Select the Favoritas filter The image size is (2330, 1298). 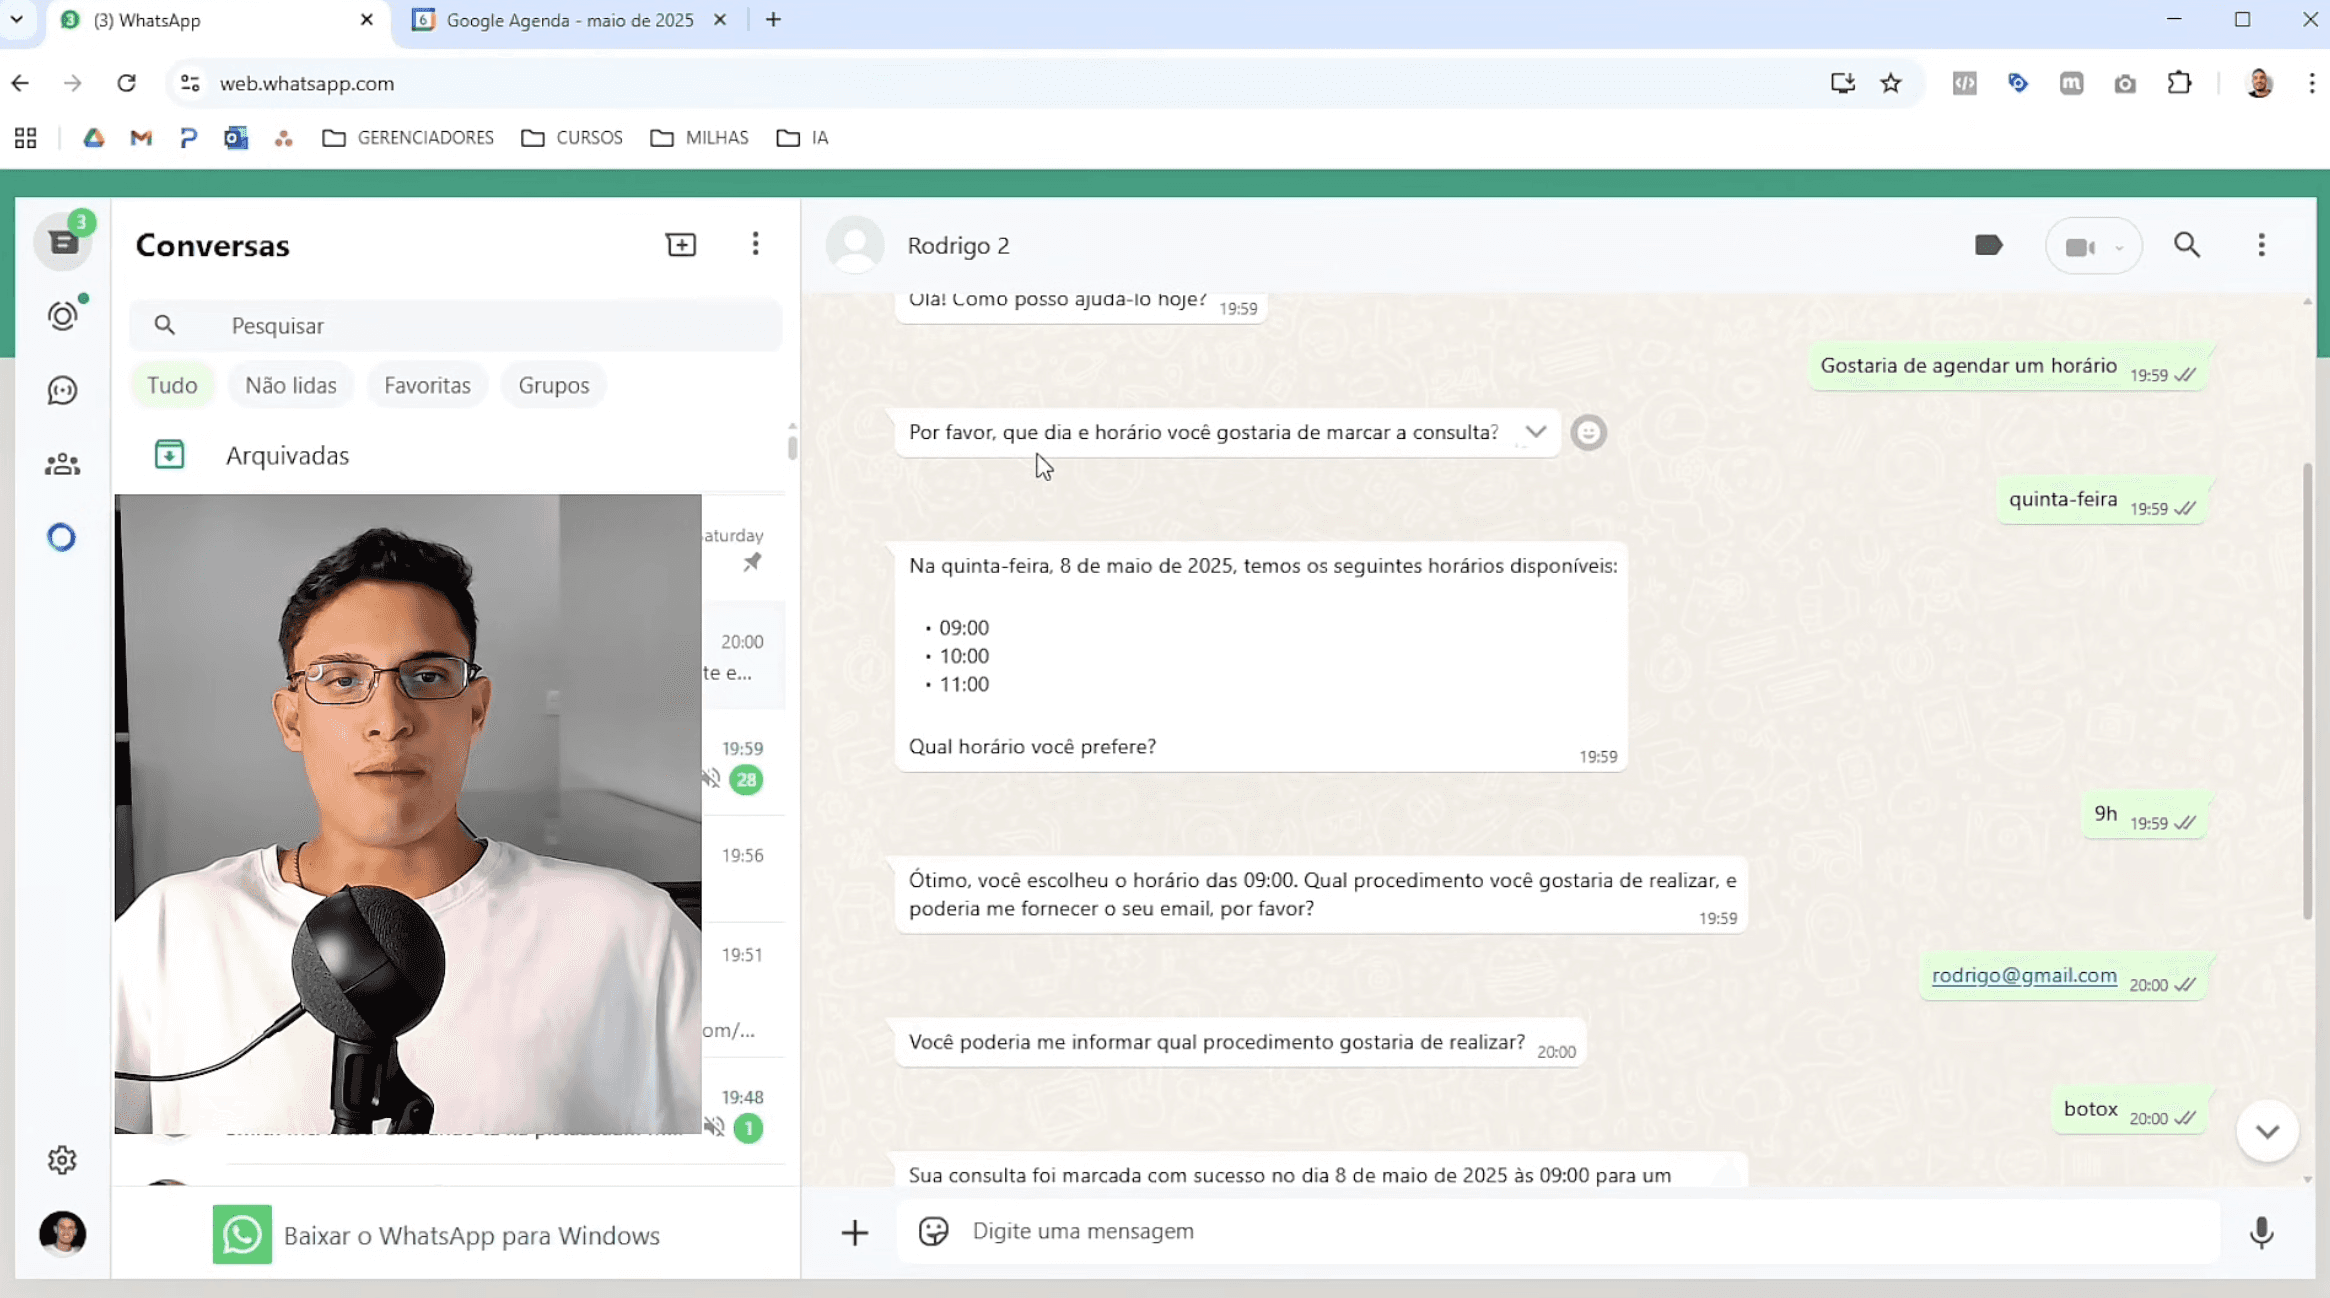click(x=427, y=385)
